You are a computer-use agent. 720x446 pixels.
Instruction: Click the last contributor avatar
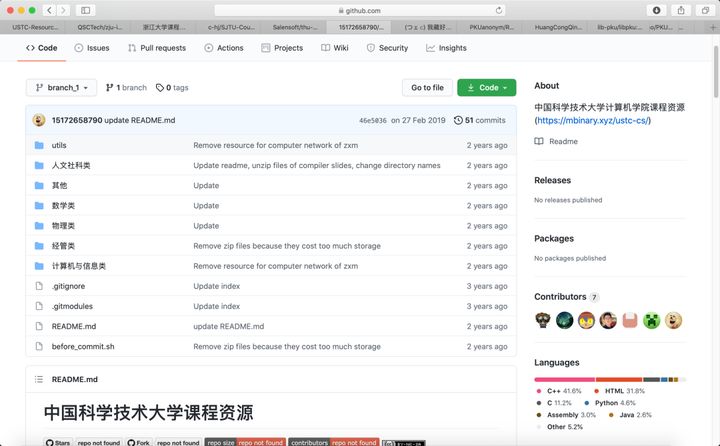click(x=674, y=320)
